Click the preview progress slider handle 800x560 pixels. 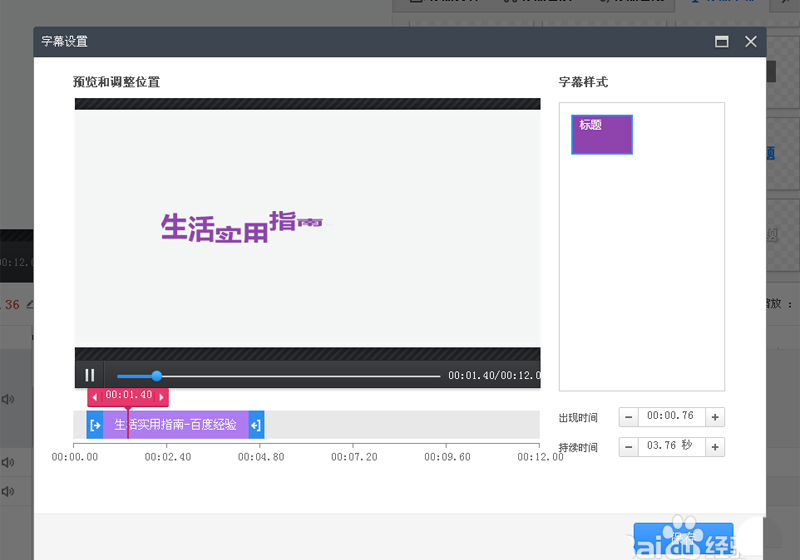click(x=157, y=376)
